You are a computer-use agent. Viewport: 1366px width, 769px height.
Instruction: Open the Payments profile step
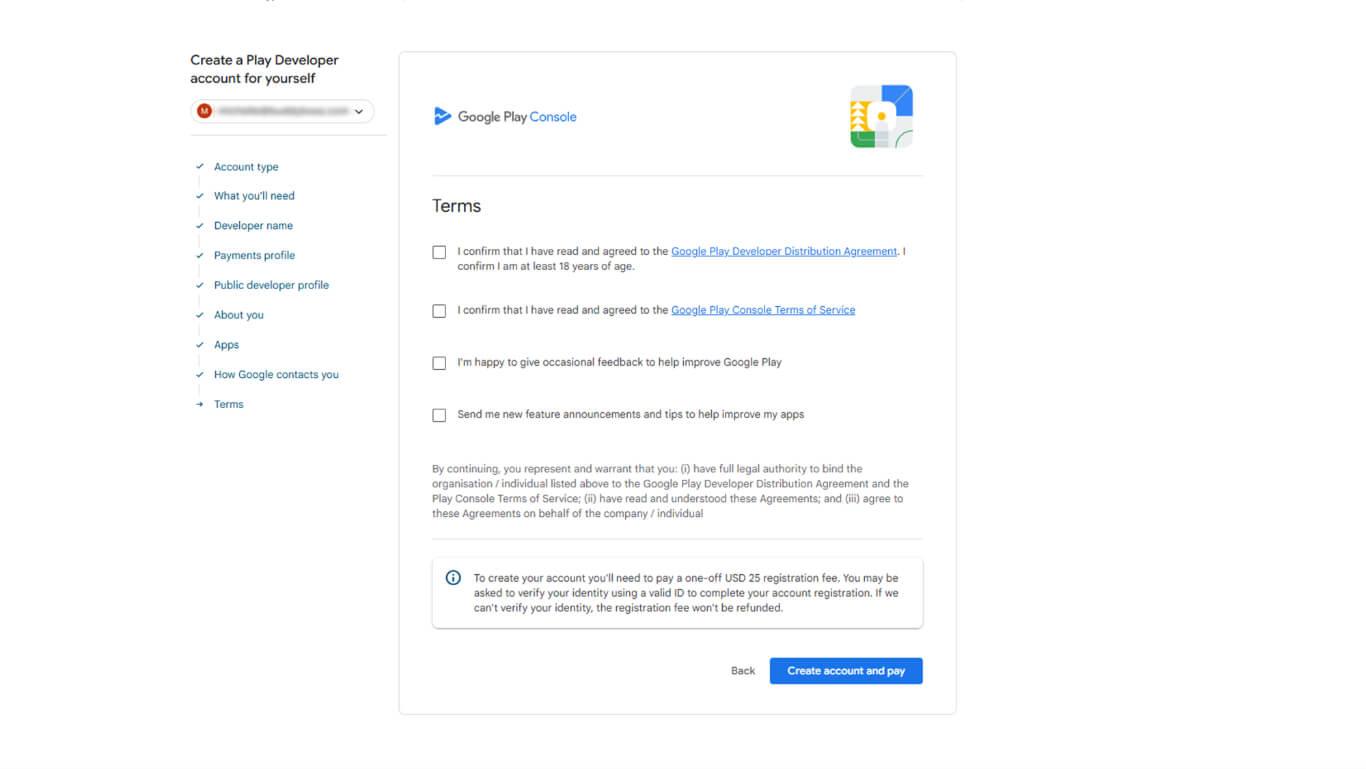pyautogui.click(x=254, y=256)
